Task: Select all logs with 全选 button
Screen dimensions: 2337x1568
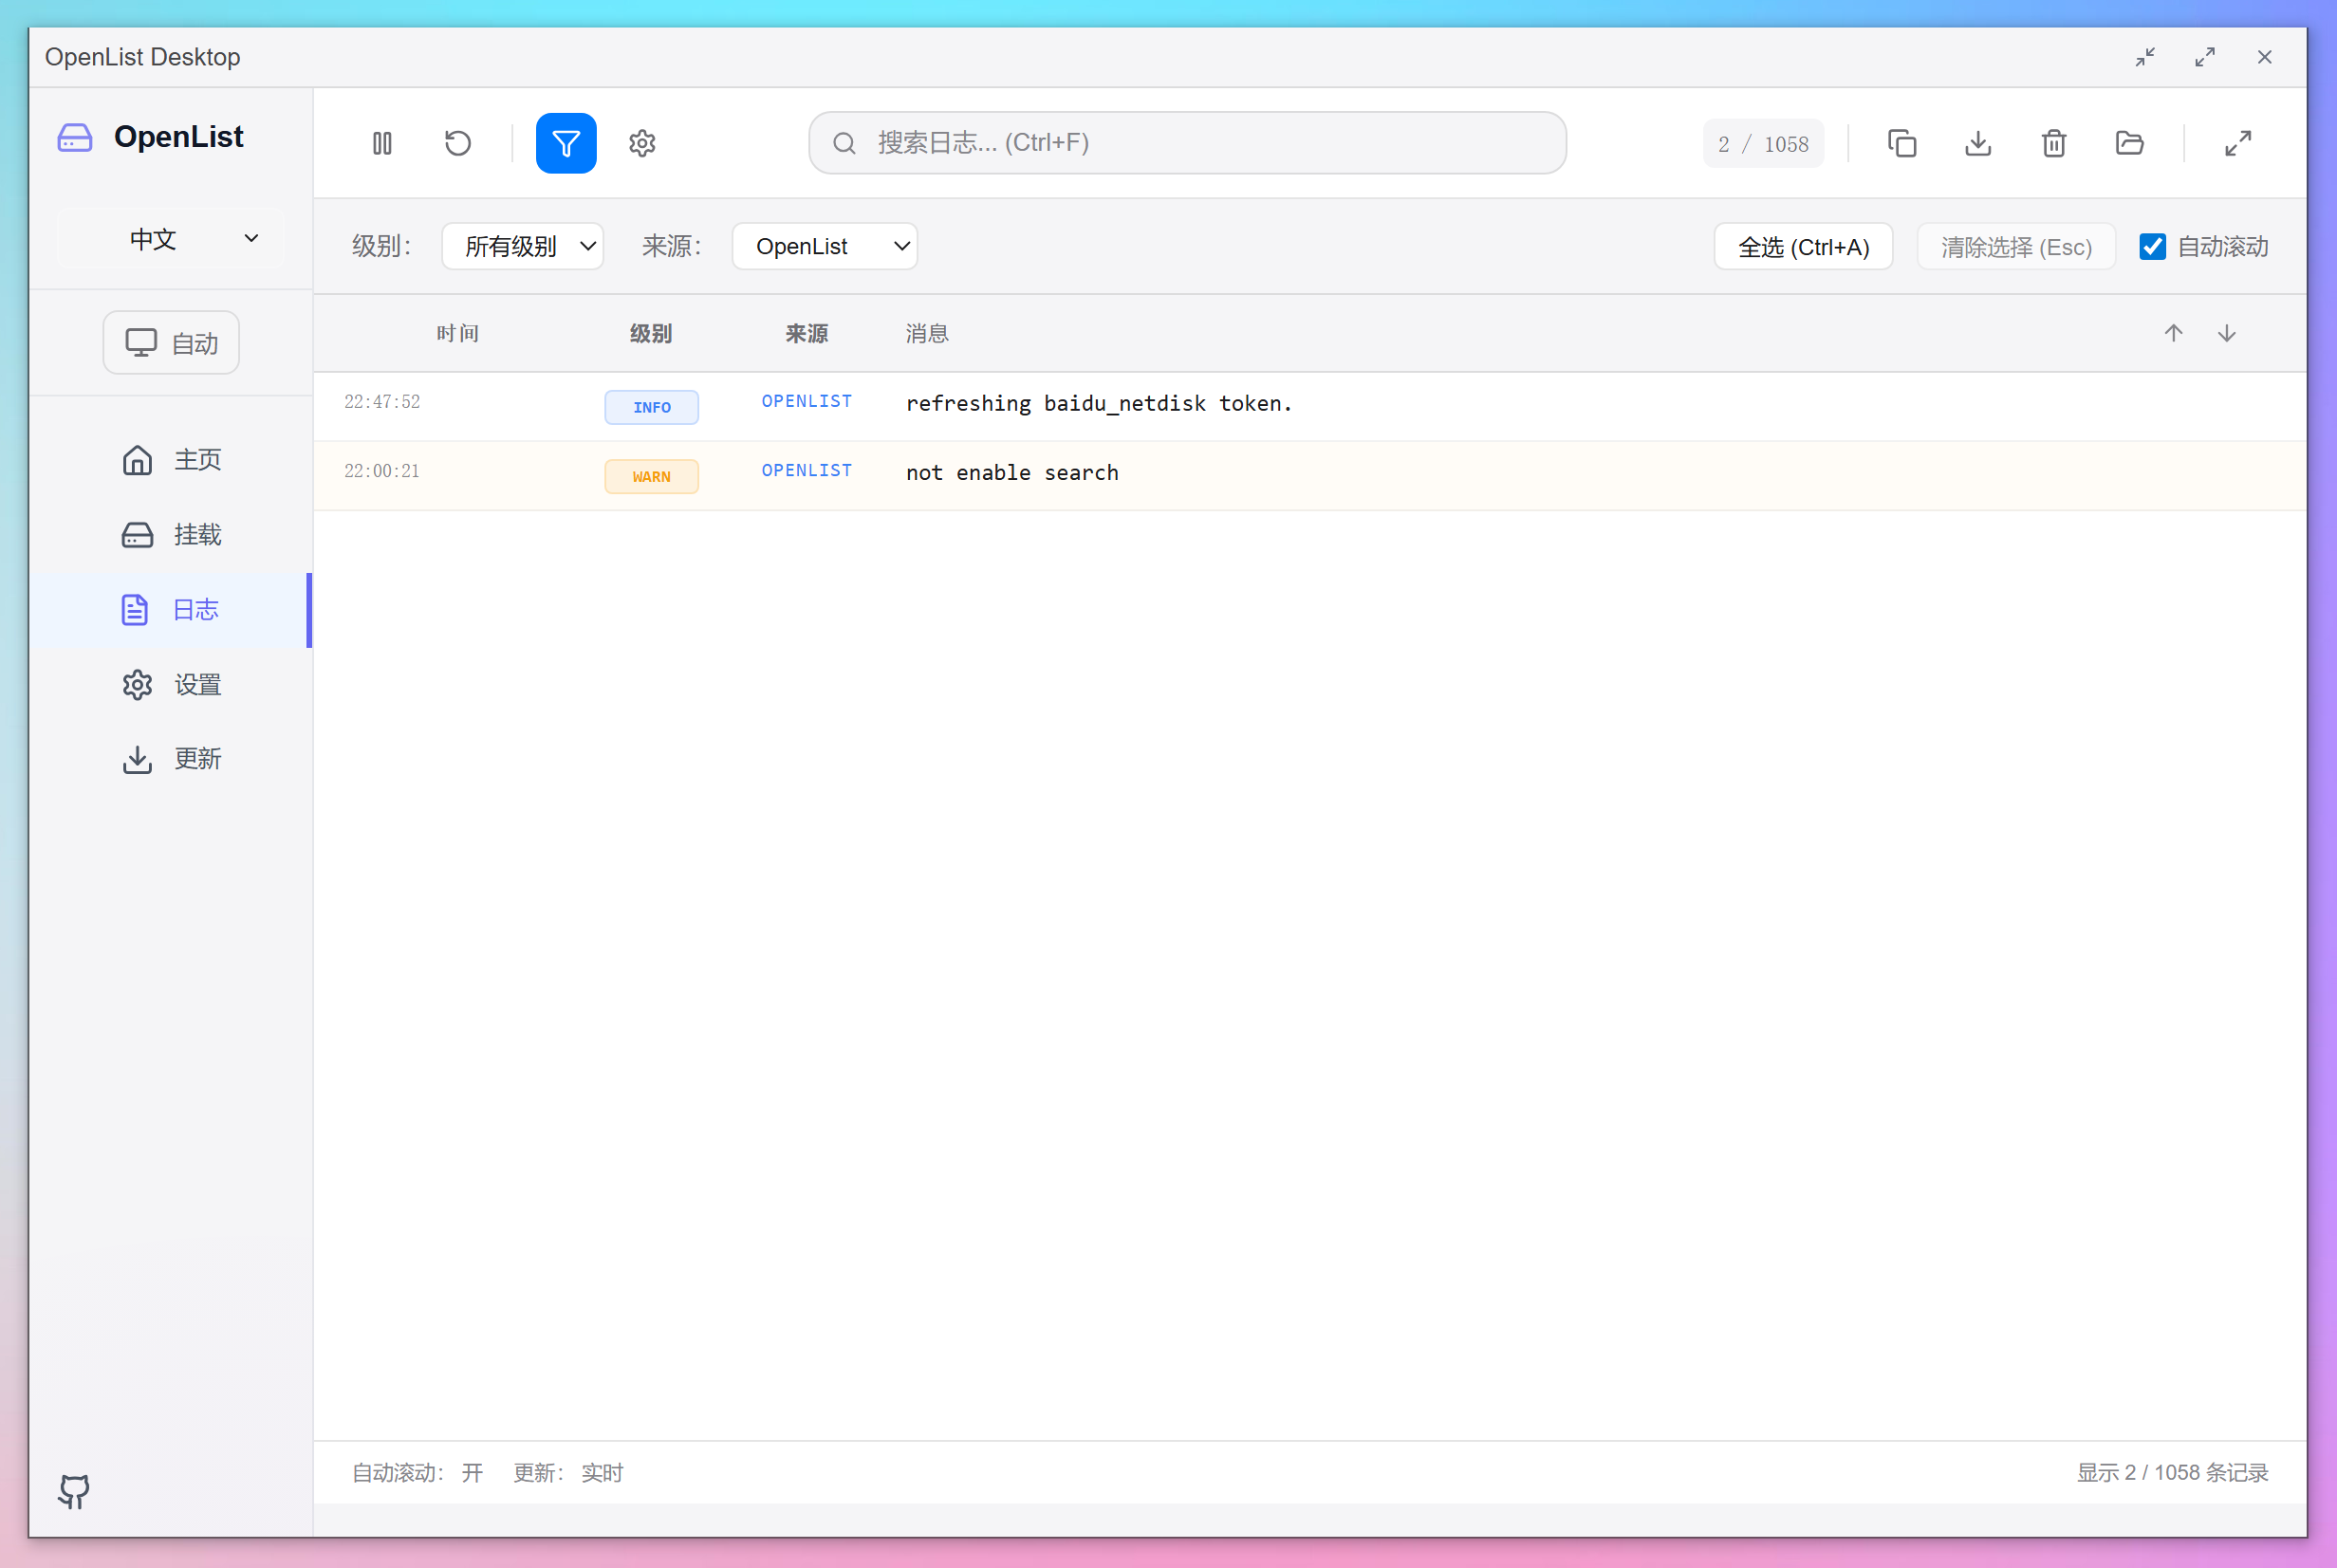Action: (x=1803, y=246)
